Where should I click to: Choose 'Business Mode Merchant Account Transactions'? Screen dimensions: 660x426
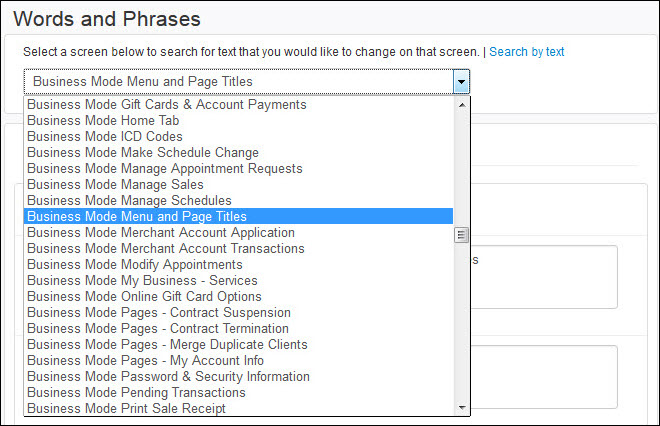coord(166,248)
